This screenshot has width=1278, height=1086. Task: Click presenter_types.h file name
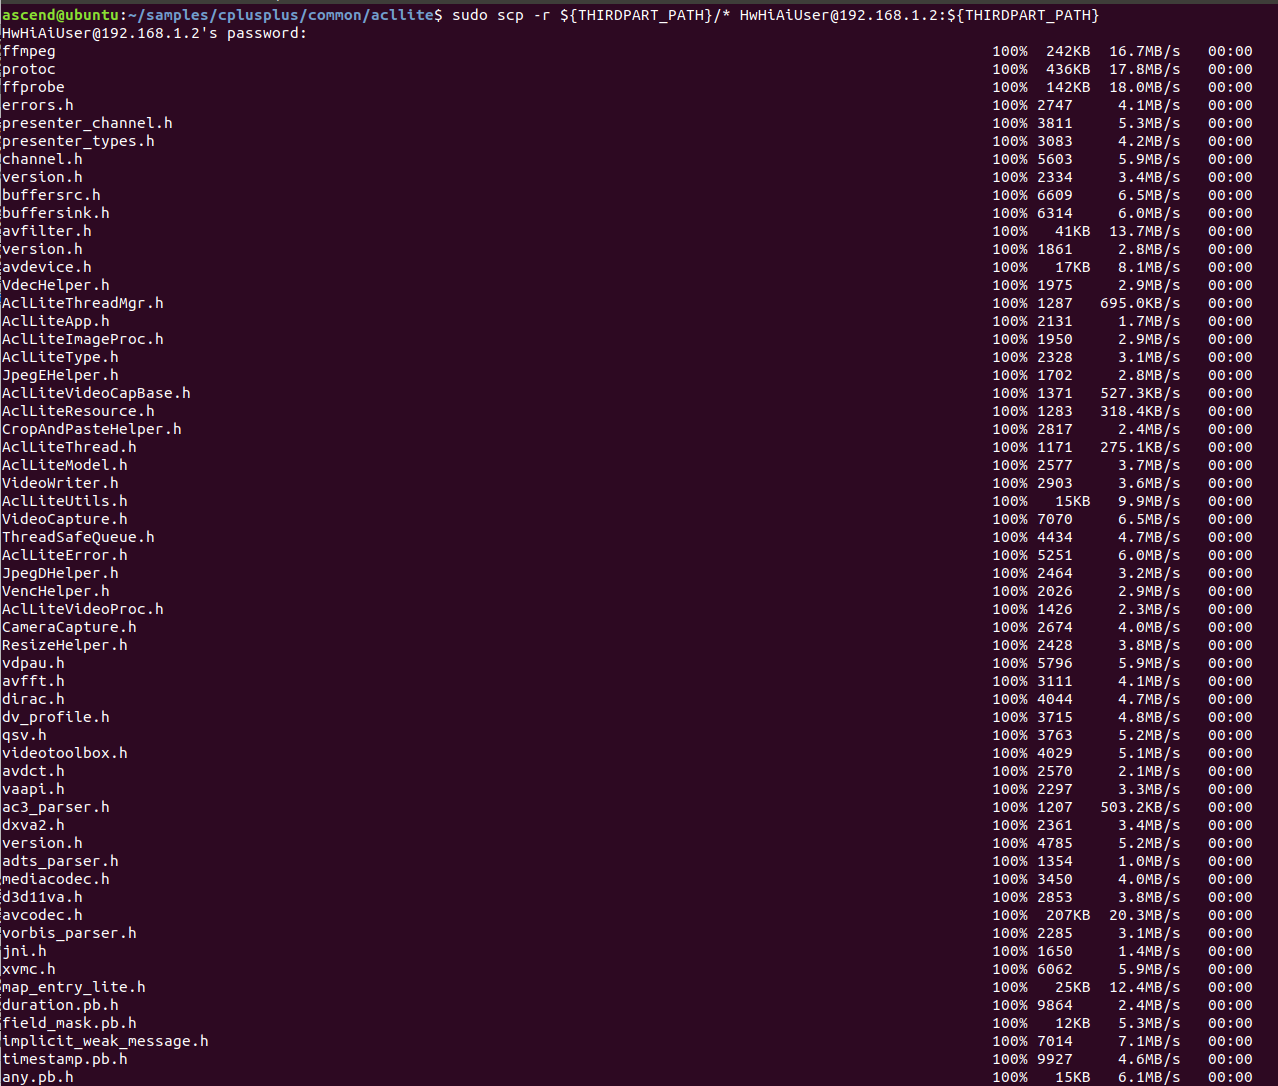click(78, 141)
